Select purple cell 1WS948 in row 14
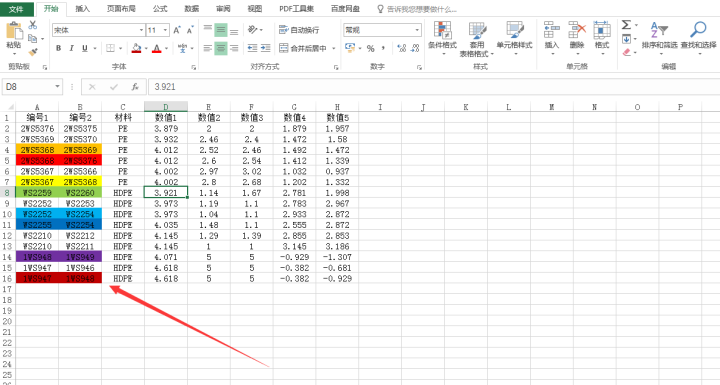This screenshot has height=385, width=720. [x=37, y=257]
